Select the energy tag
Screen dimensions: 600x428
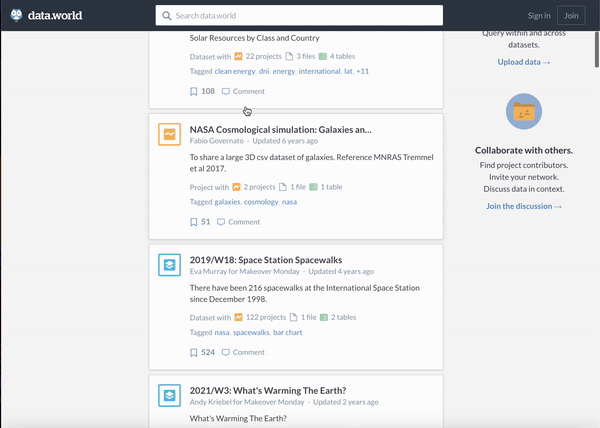(x=284, y=71)
